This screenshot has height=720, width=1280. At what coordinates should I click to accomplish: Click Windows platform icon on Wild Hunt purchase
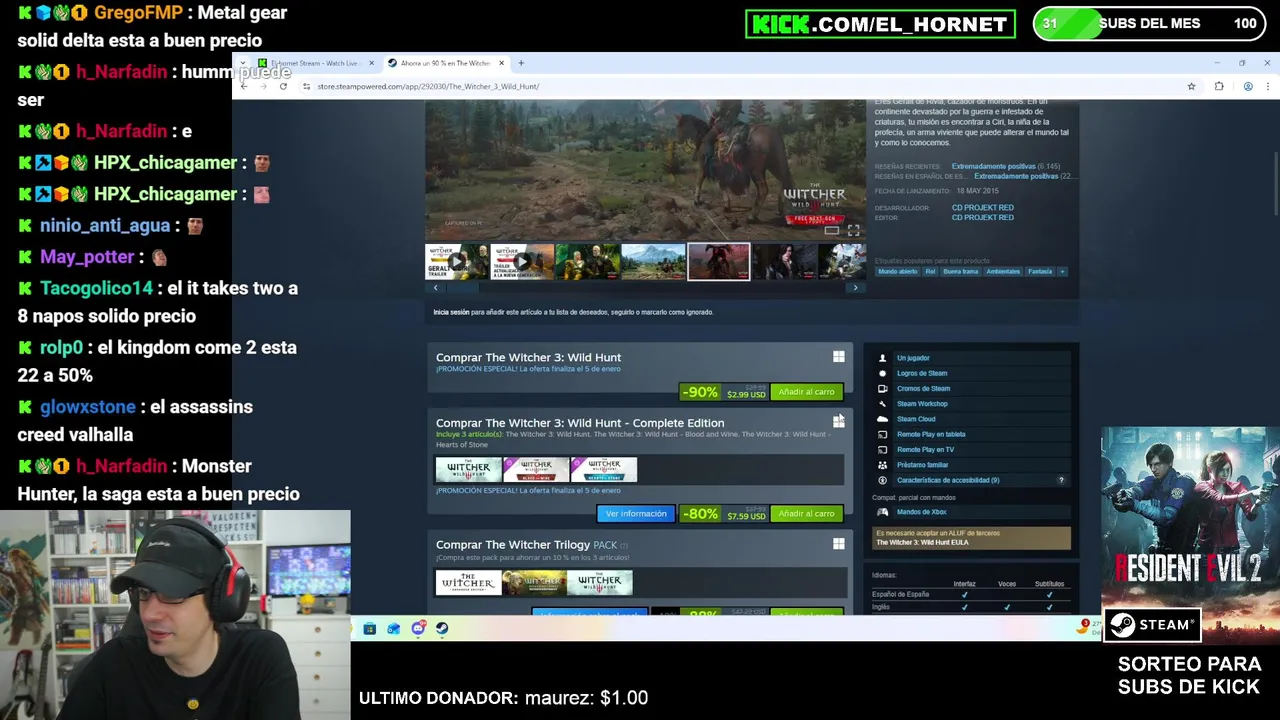coord(839,357)
